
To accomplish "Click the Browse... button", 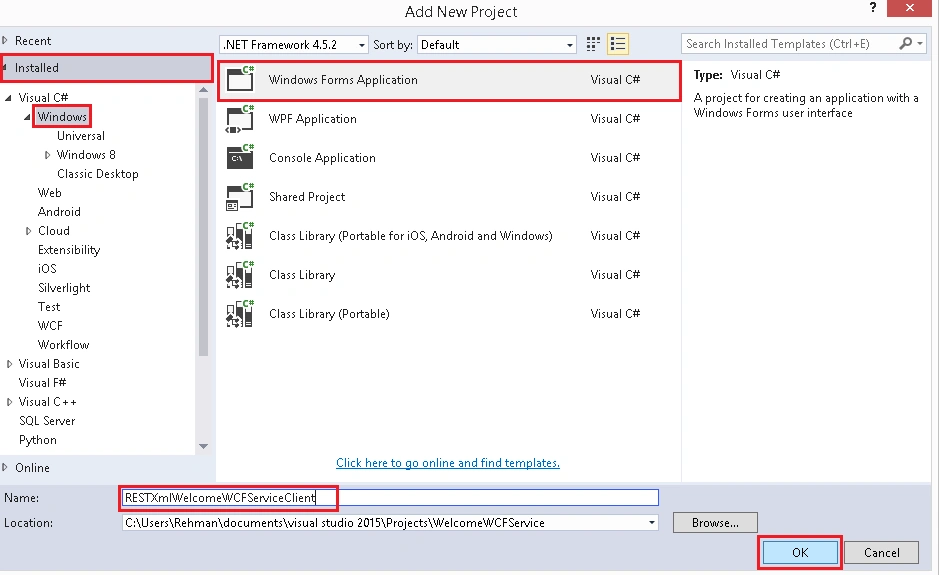I will 715,522.
